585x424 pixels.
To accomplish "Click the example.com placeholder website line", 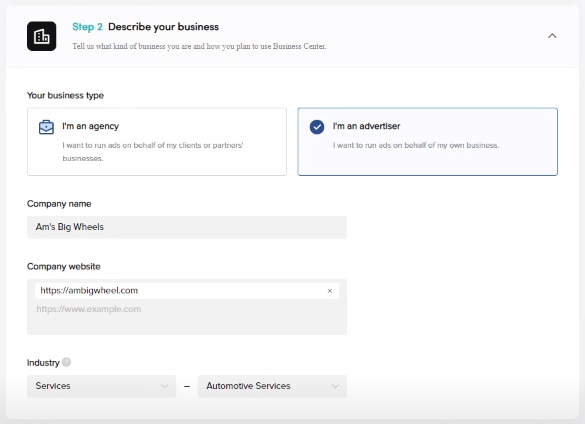I will [x=89, y=309].
